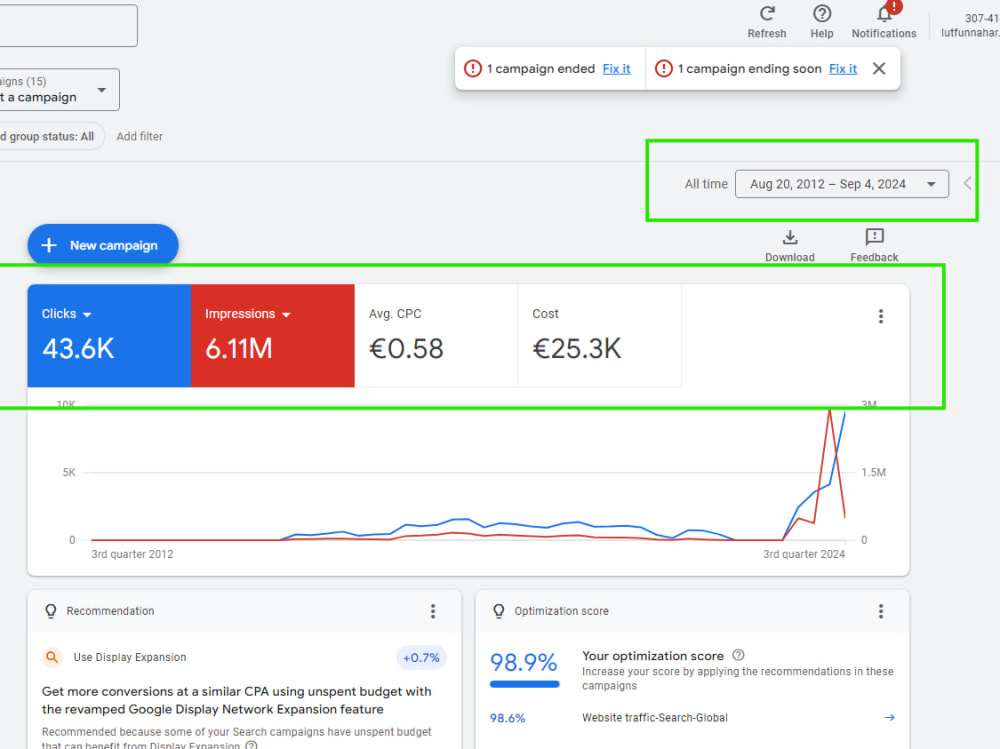
Task: Open the performance chart card's options menu
Action: 881,316
